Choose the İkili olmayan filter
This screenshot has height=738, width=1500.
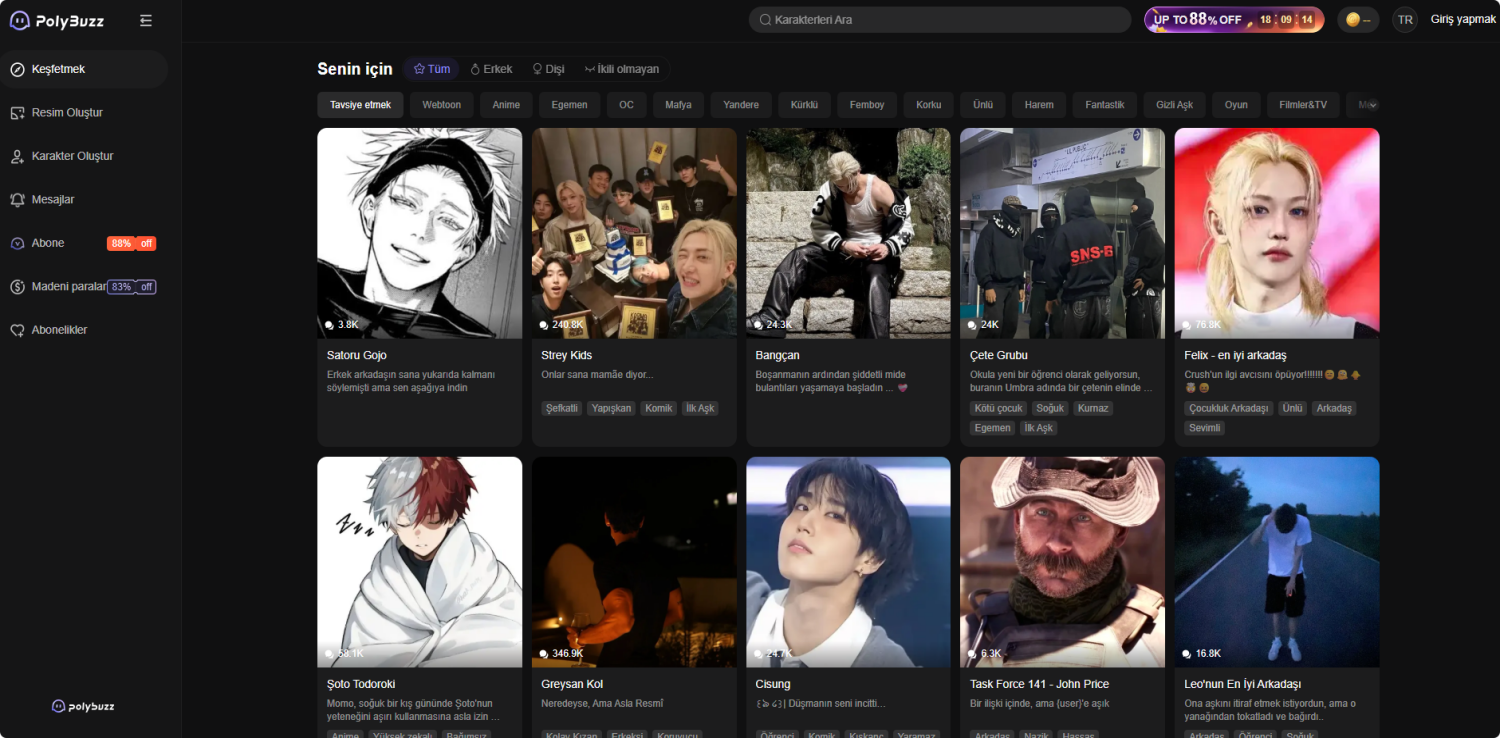pyautogui.click(x=622, y=69)
